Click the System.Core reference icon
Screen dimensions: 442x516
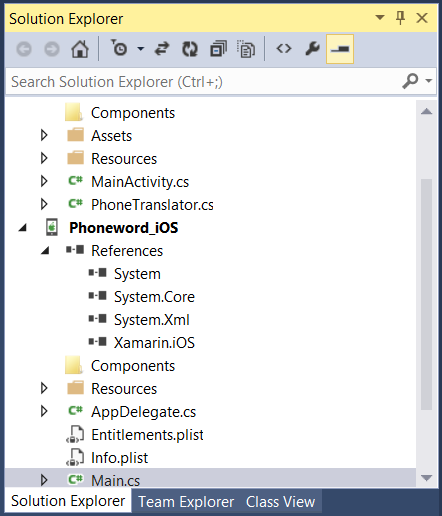98,296
